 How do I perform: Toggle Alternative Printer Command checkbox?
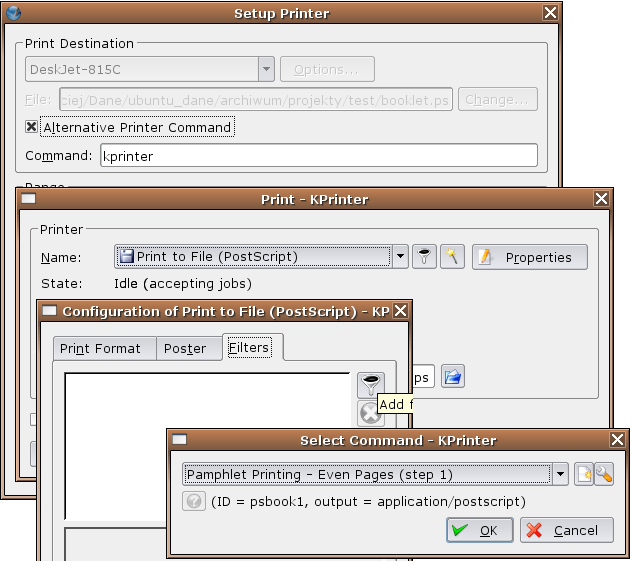(x=31, y=127)
